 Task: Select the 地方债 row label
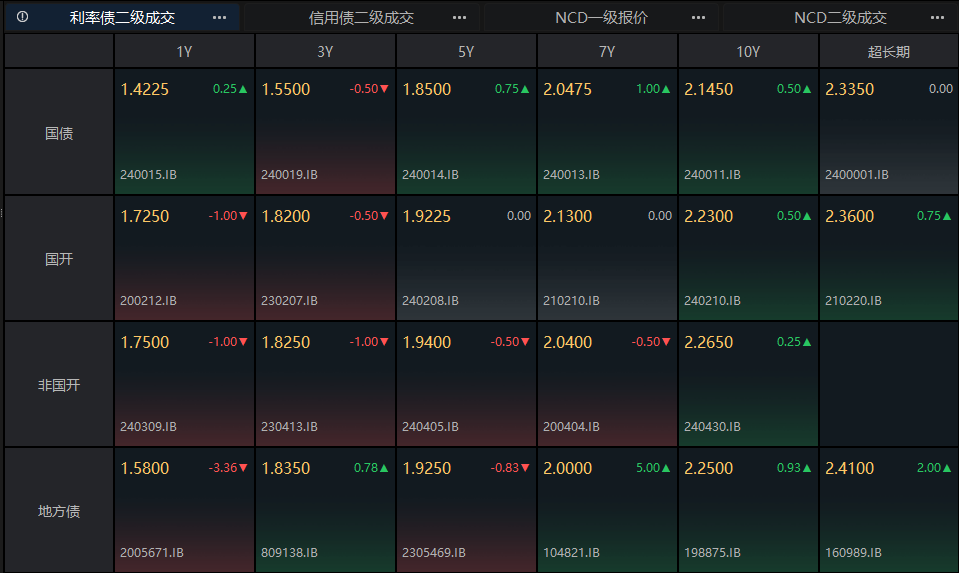click(x=59, y=511)
